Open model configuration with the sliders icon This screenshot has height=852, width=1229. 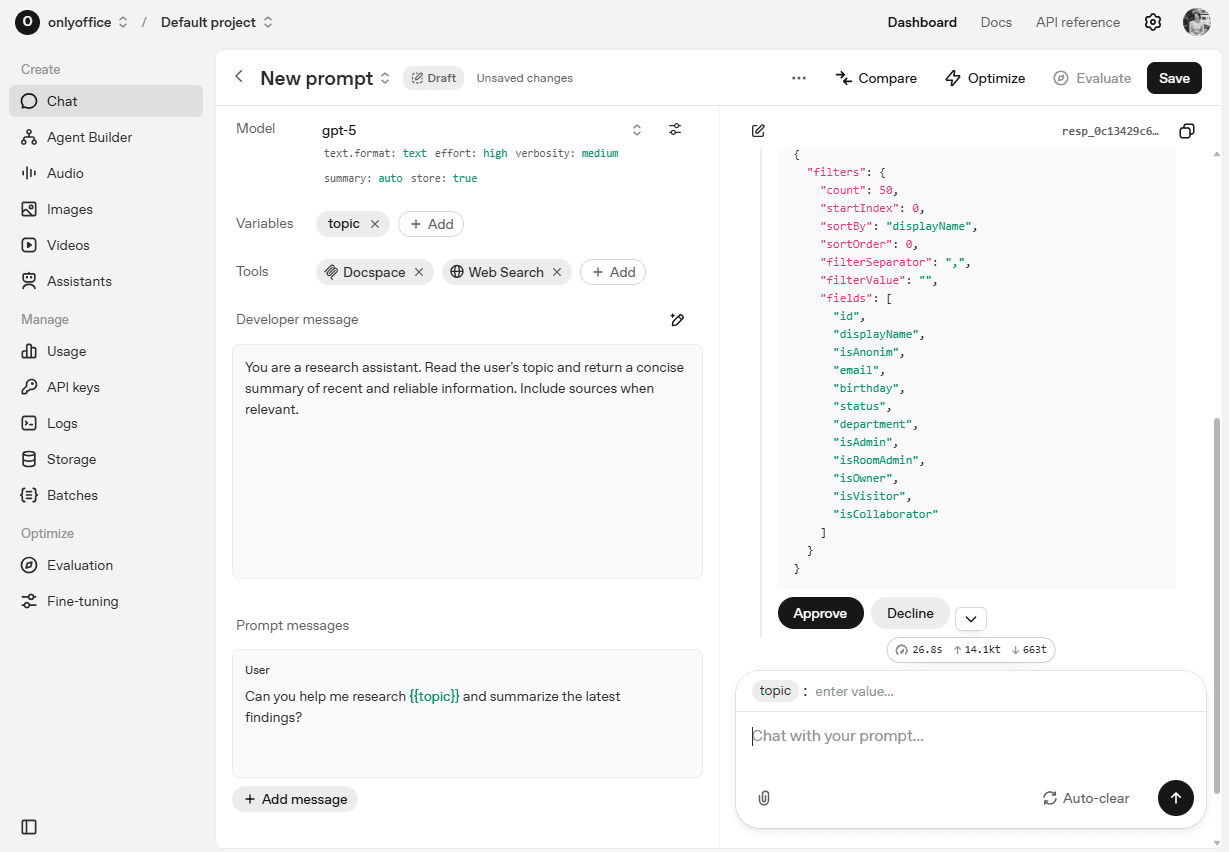[675, 129]
